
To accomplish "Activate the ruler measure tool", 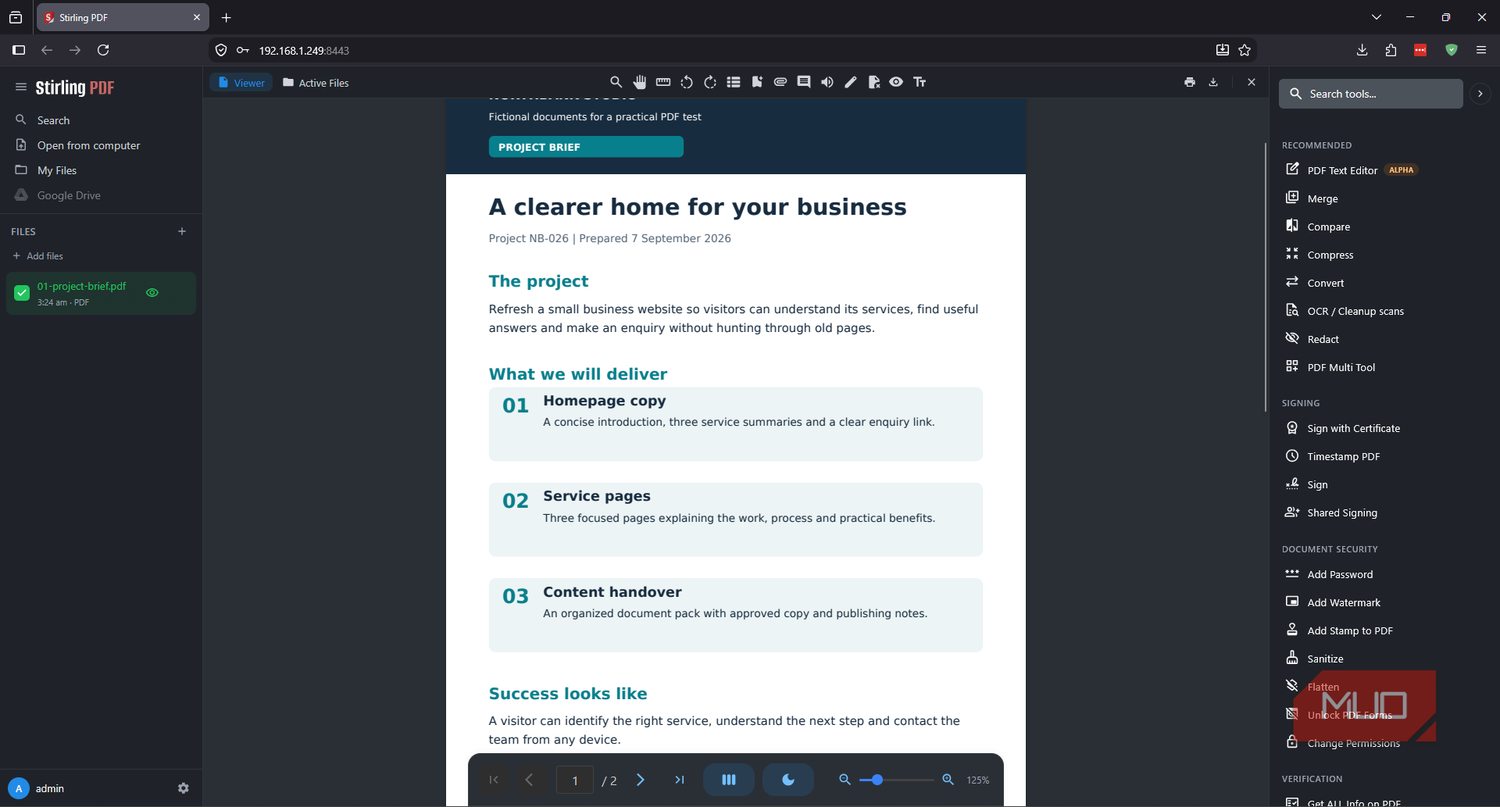I will (663, 82).
